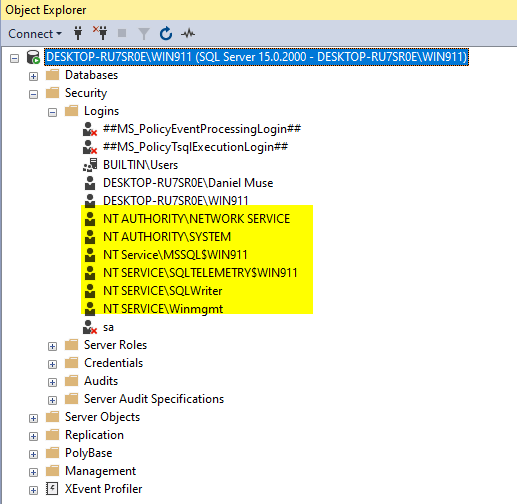Collapse the Logins folder node
The image size is (517, 504).
52,113
